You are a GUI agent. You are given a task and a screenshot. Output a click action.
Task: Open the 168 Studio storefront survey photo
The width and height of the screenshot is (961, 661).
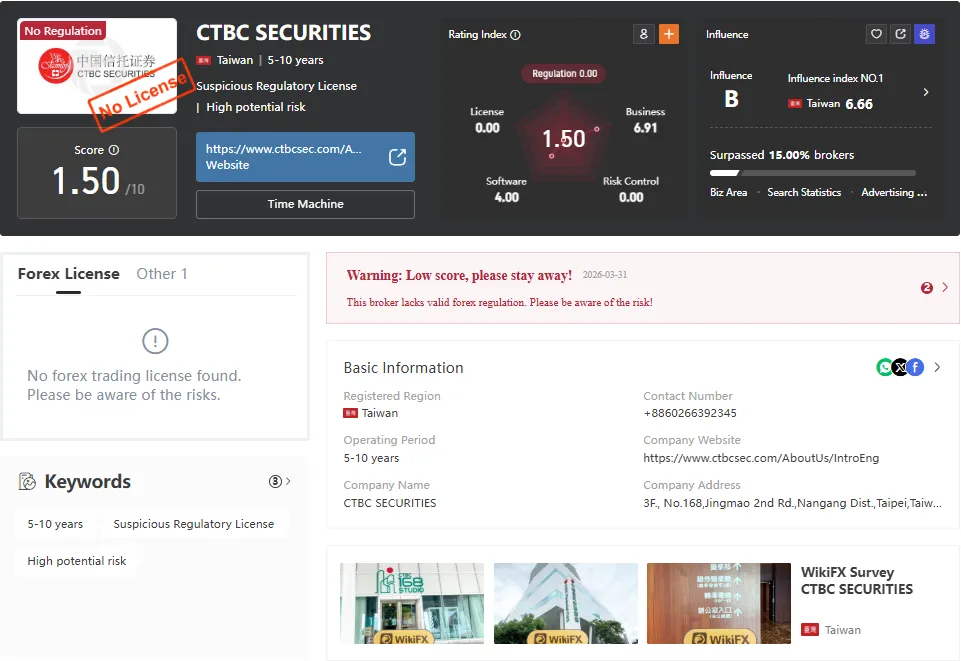(x=412, y=603)
